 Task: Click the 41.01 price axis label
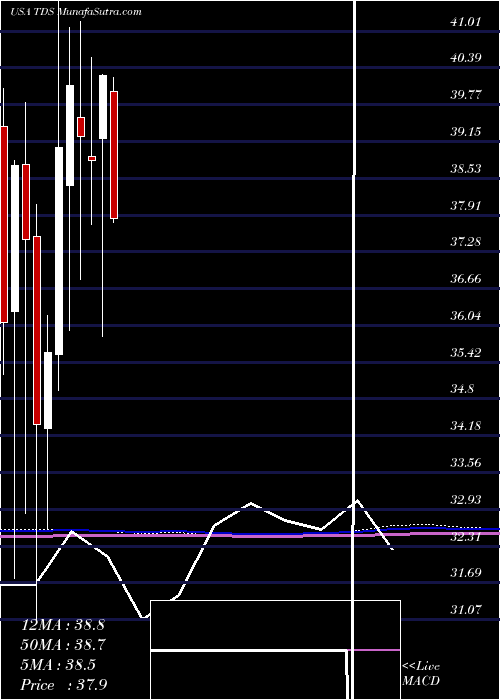pos(466,21)
